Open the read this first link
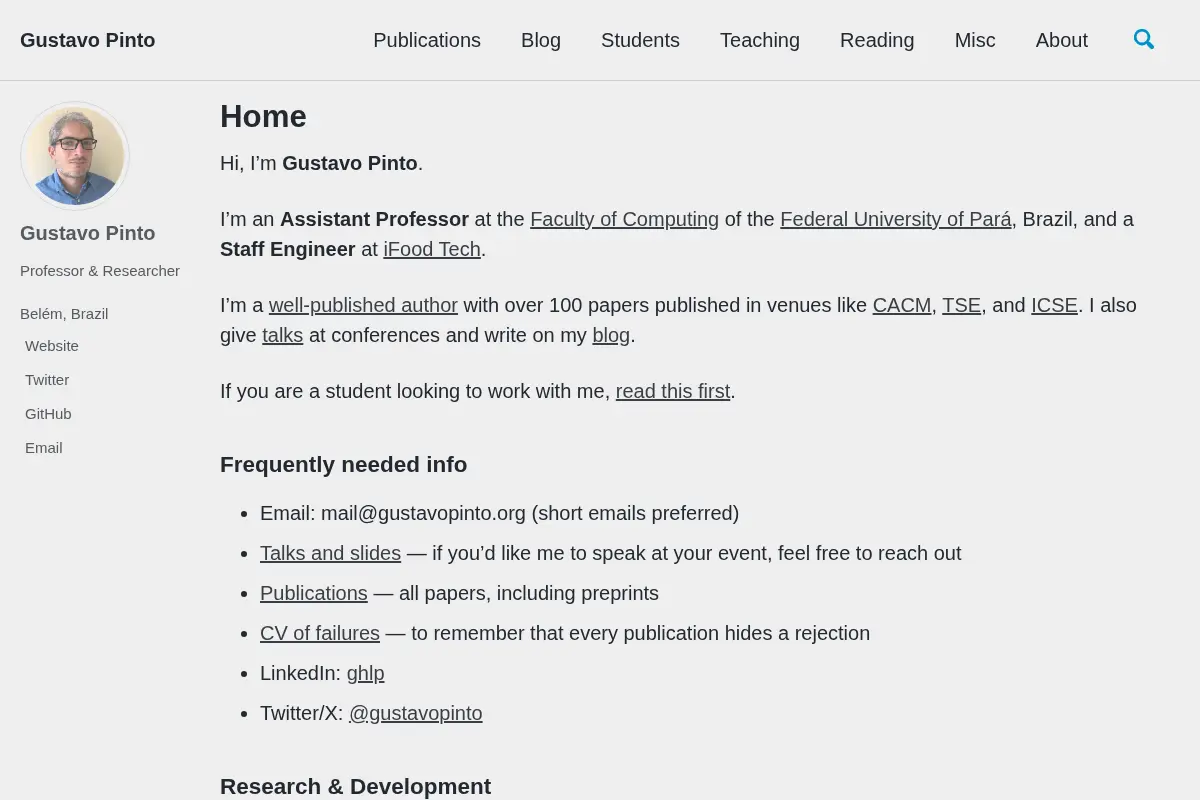The height and width of the screenshot is (800, 1200). [x=673, y=391]
